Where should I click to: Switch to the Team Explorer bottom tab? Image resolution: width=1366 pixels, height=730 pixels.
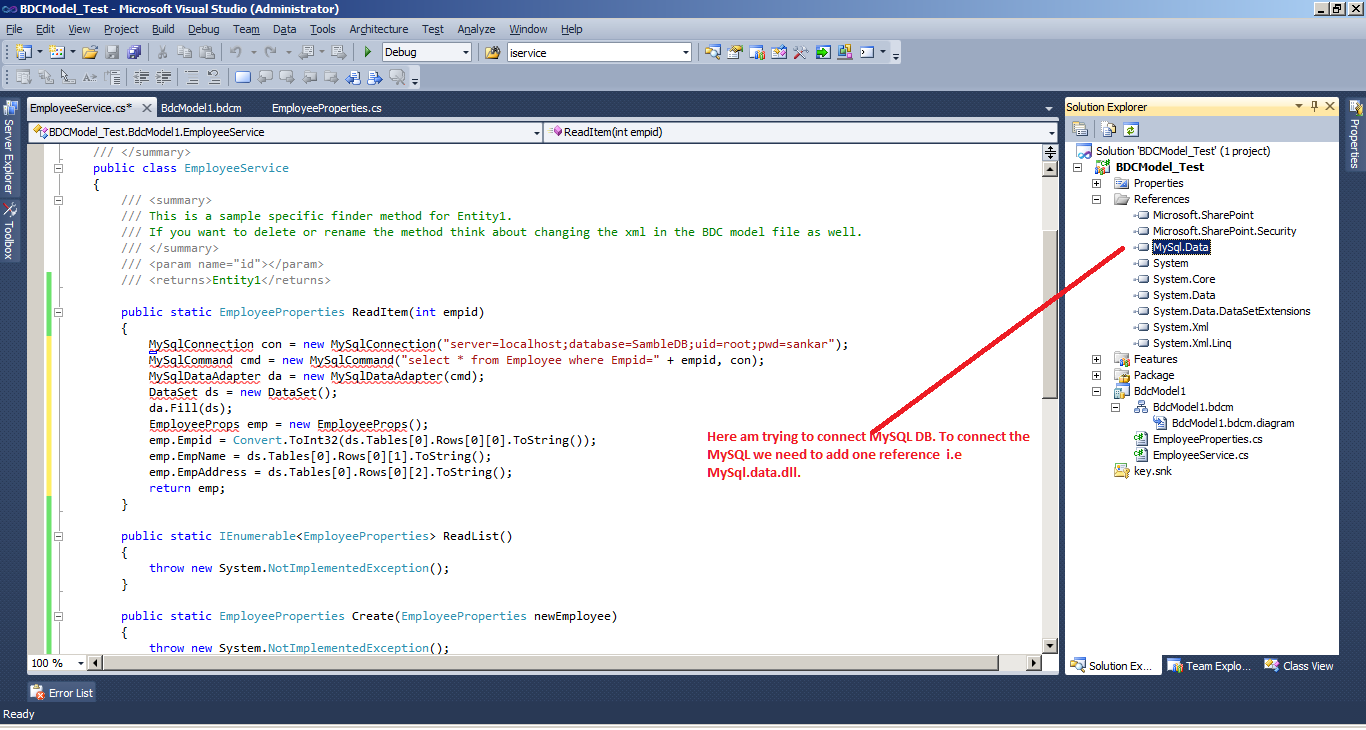tap(1207, 666)
